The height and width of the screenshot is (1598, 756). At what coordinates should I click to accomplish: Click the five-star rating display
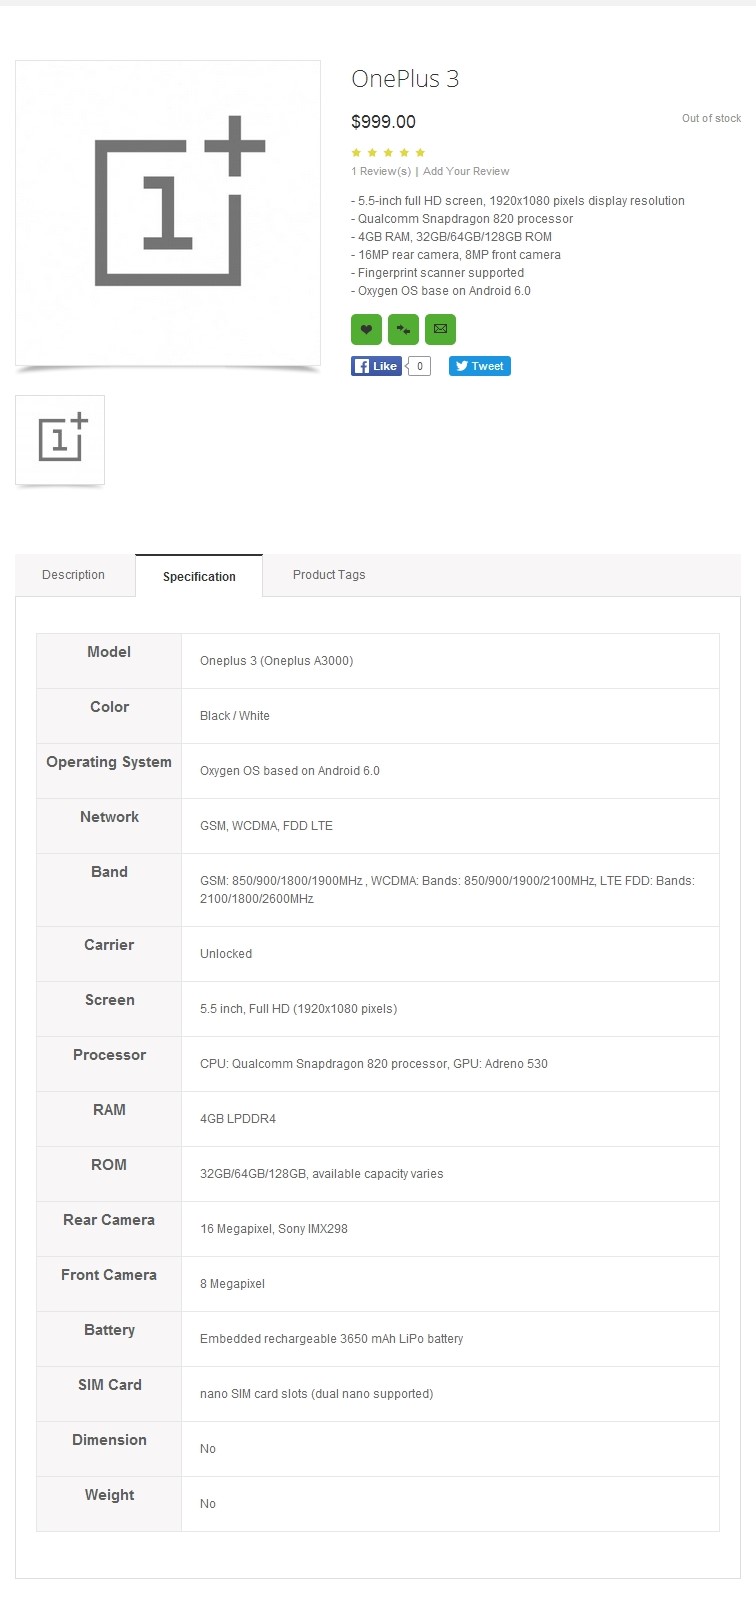pyautogui.click(x=388, y=153)
